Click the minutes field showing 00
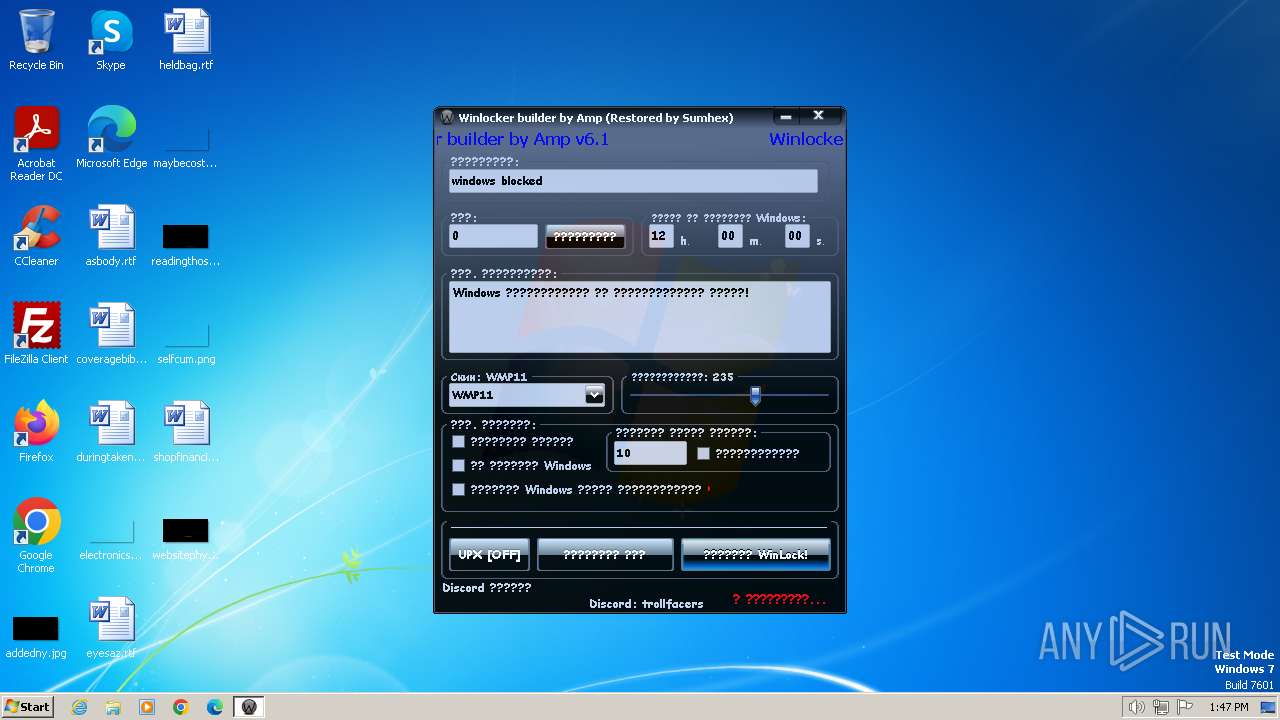The width and height of the screenshot is (1280, 720). click(729, 236)
